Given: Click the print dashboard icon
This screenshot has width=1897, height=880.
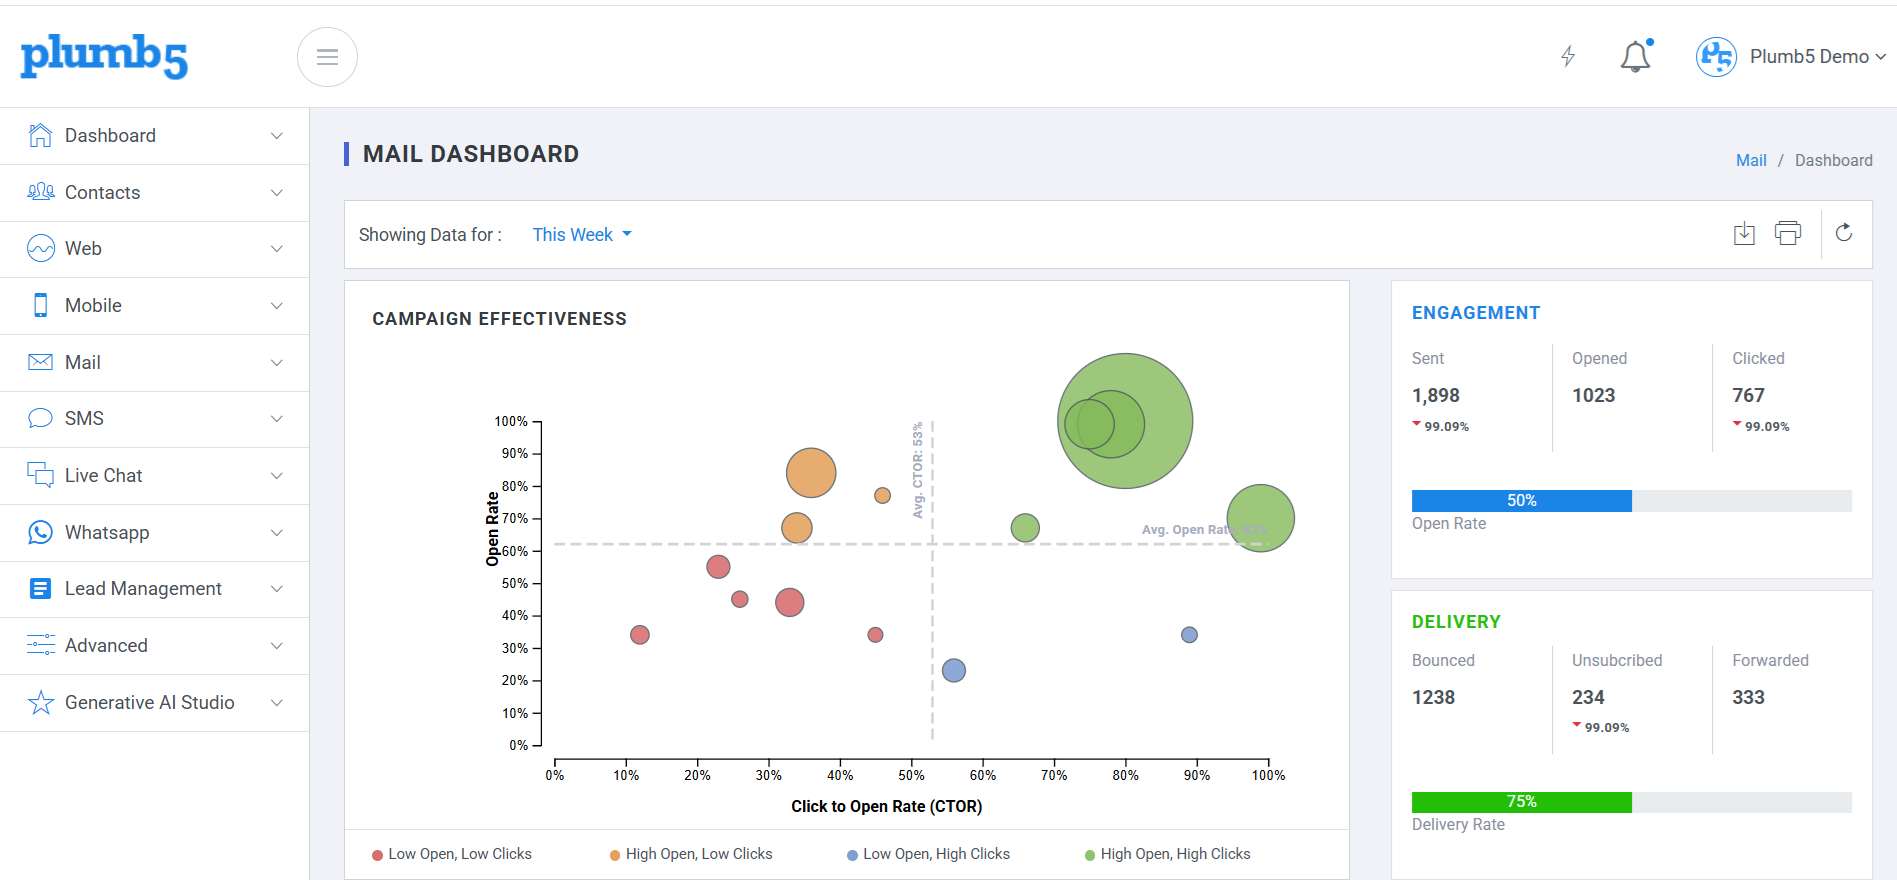Looking at the screenshot, I should coord(1788,233).
